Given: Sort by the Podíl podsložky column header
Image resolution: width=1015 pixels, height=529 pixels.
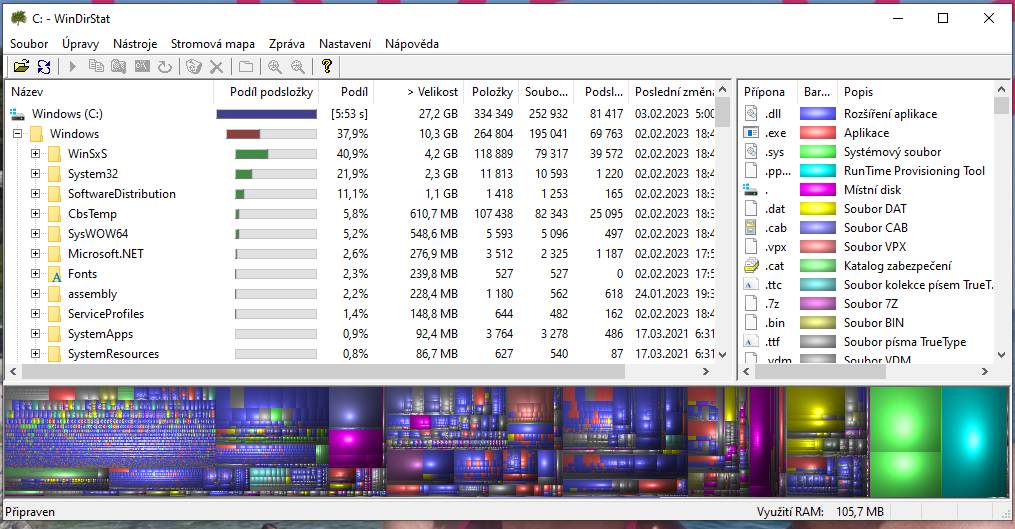Looking at the screenshot, I should [x=267, y=92].
